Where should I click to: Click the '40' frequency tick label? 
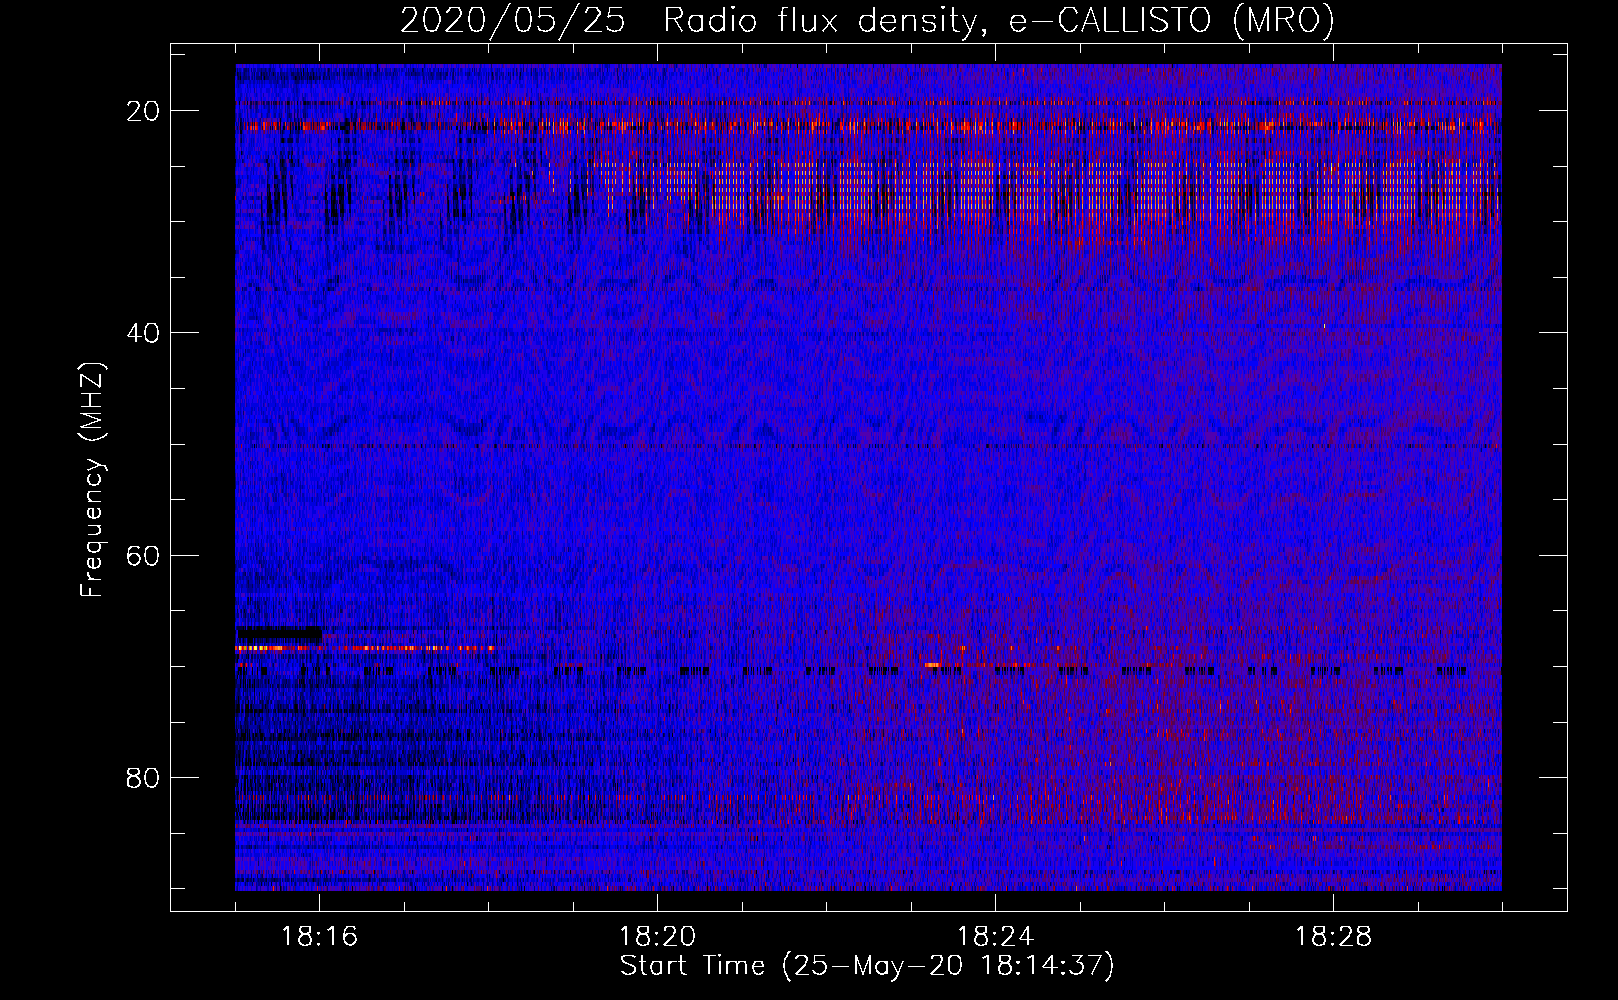point(143,333)
